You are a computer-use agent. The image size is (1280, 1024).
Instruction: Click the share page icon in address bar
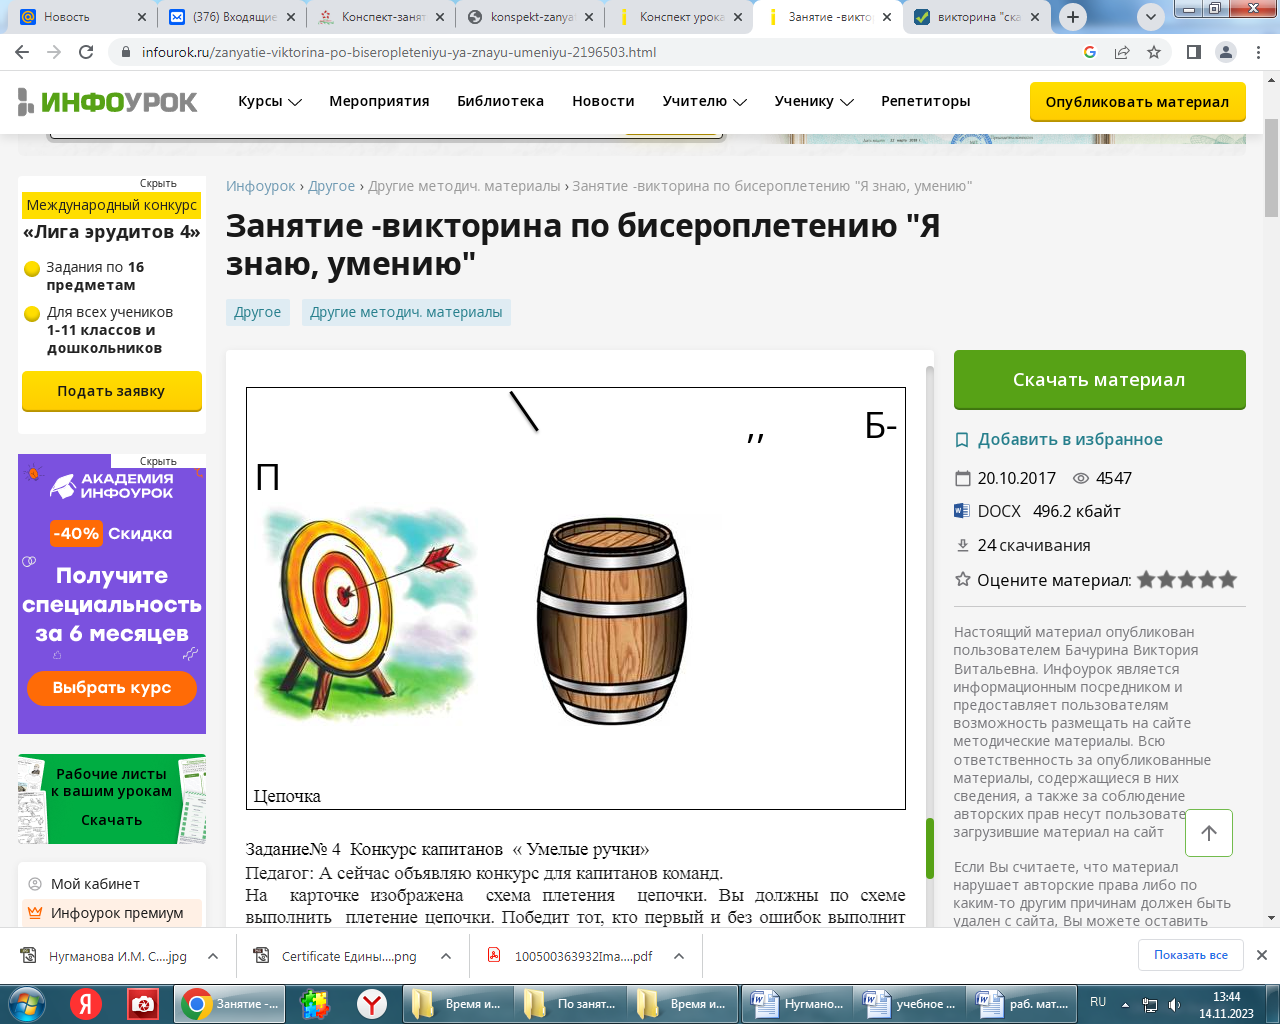tap(1122, 52)
